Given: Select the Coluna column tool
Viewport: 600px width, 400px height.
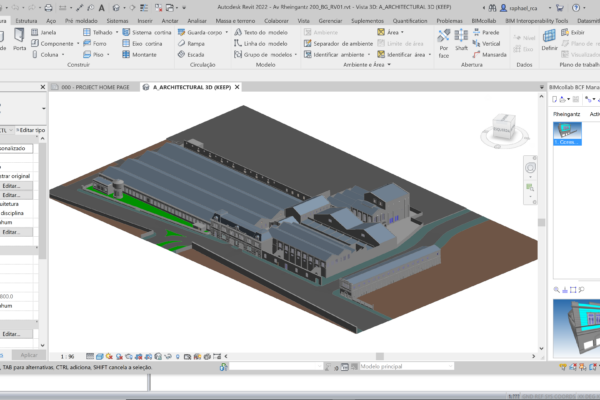Looking at the screenshot, I should point(45,55).
